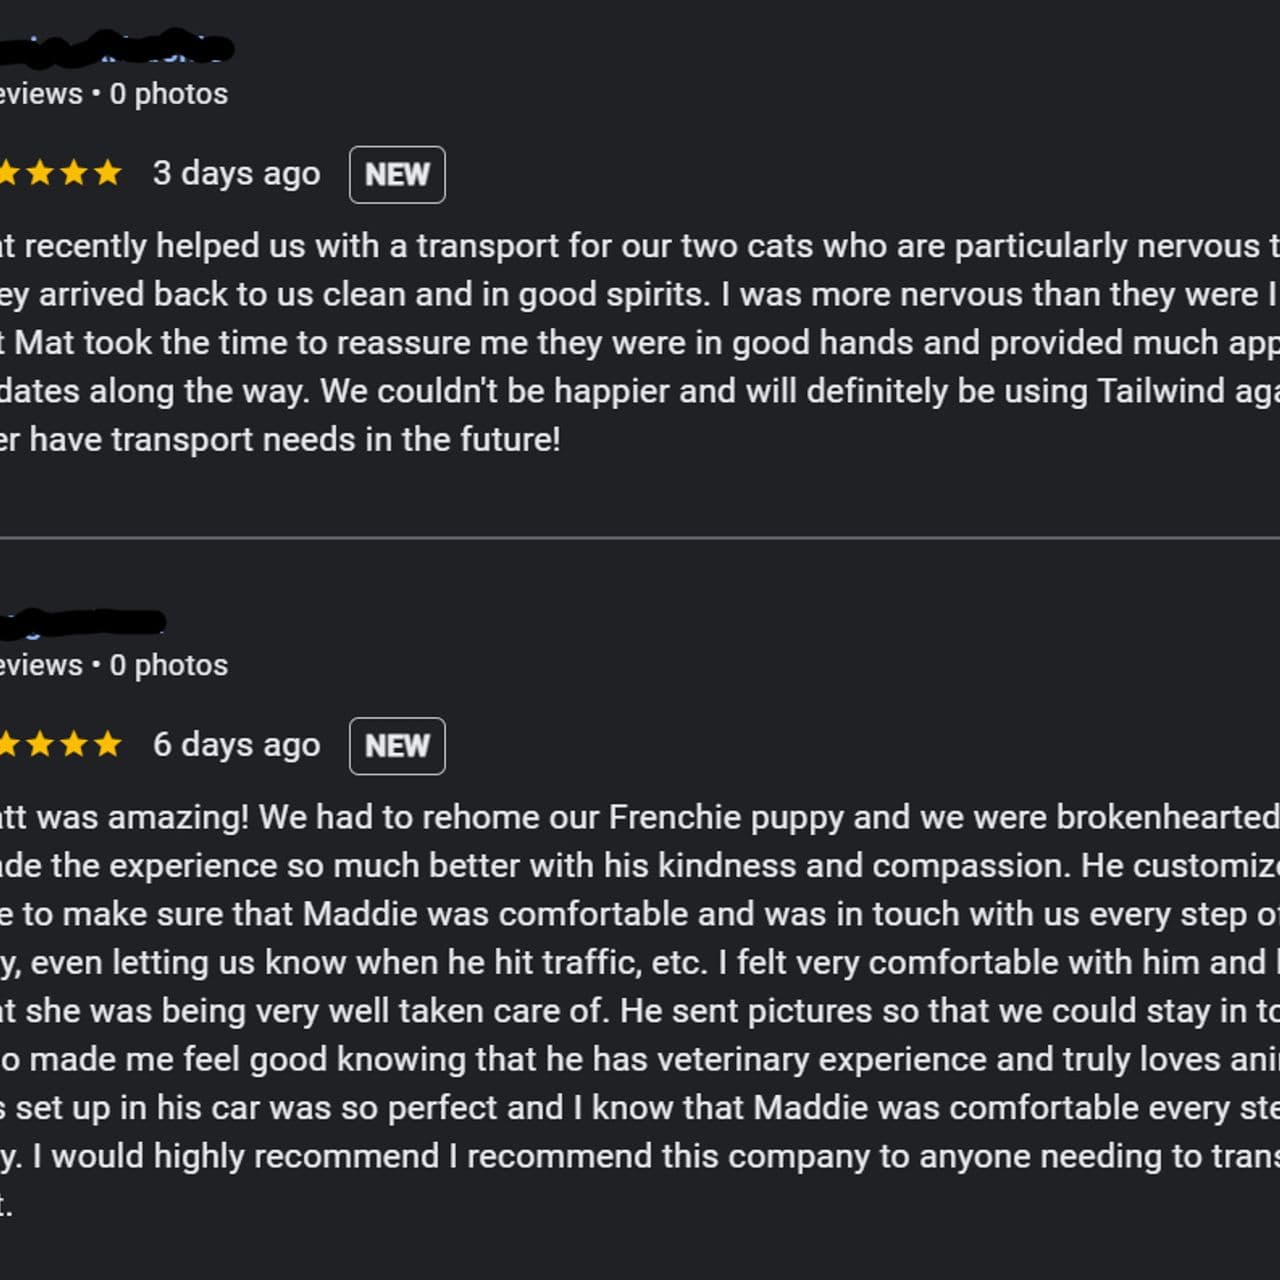Click the "reviews" count text under the second reviewer

click(x=41, y=665)
